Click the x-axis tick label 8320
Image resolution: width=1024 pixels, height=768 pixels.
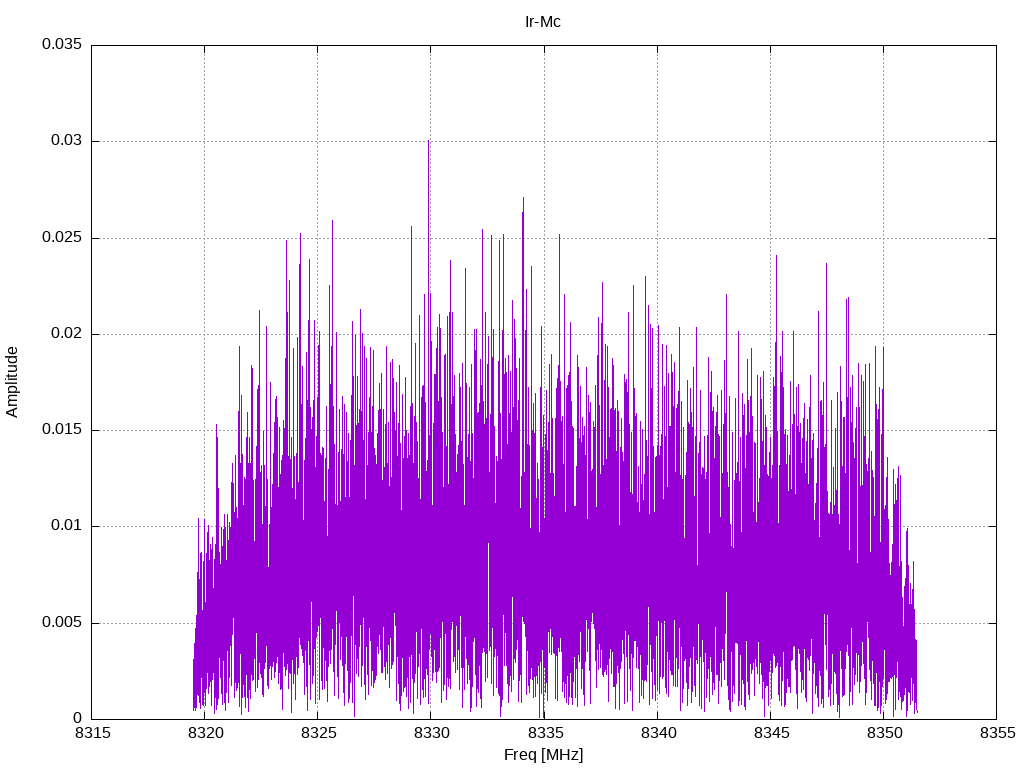coord(205,733)
